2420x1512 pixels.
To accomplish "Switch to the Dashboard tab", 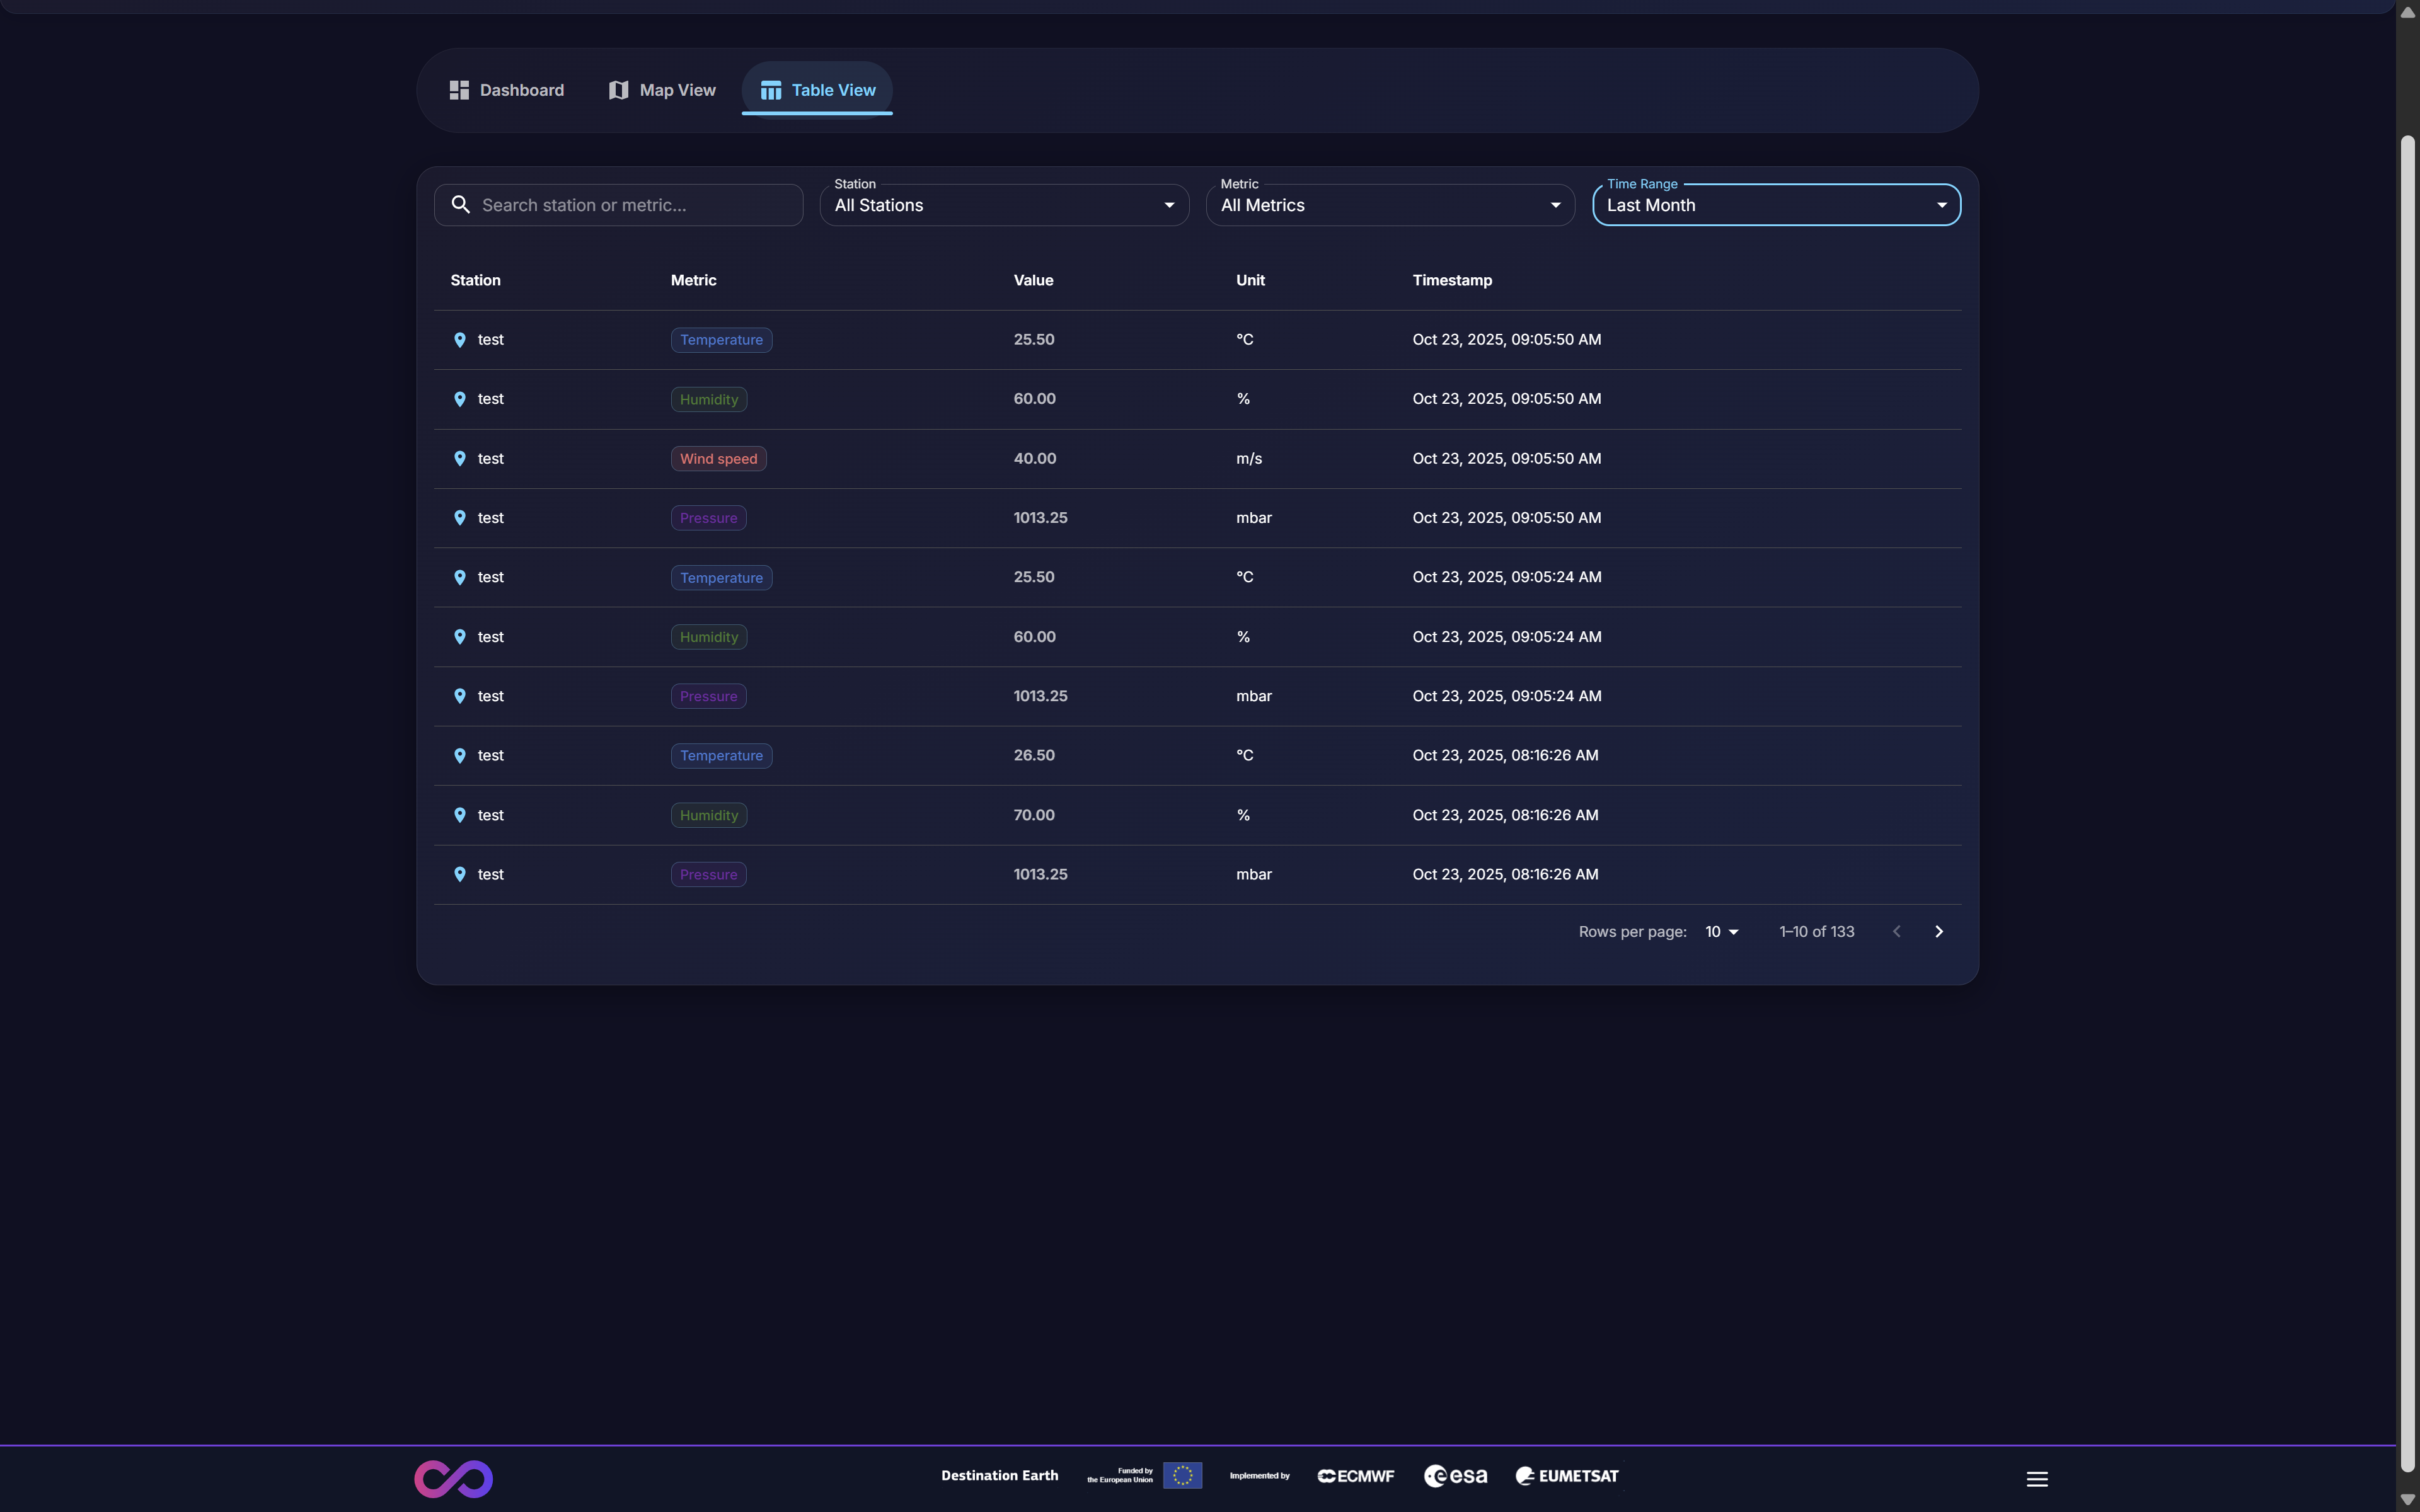I will click(x=507, y=90).
